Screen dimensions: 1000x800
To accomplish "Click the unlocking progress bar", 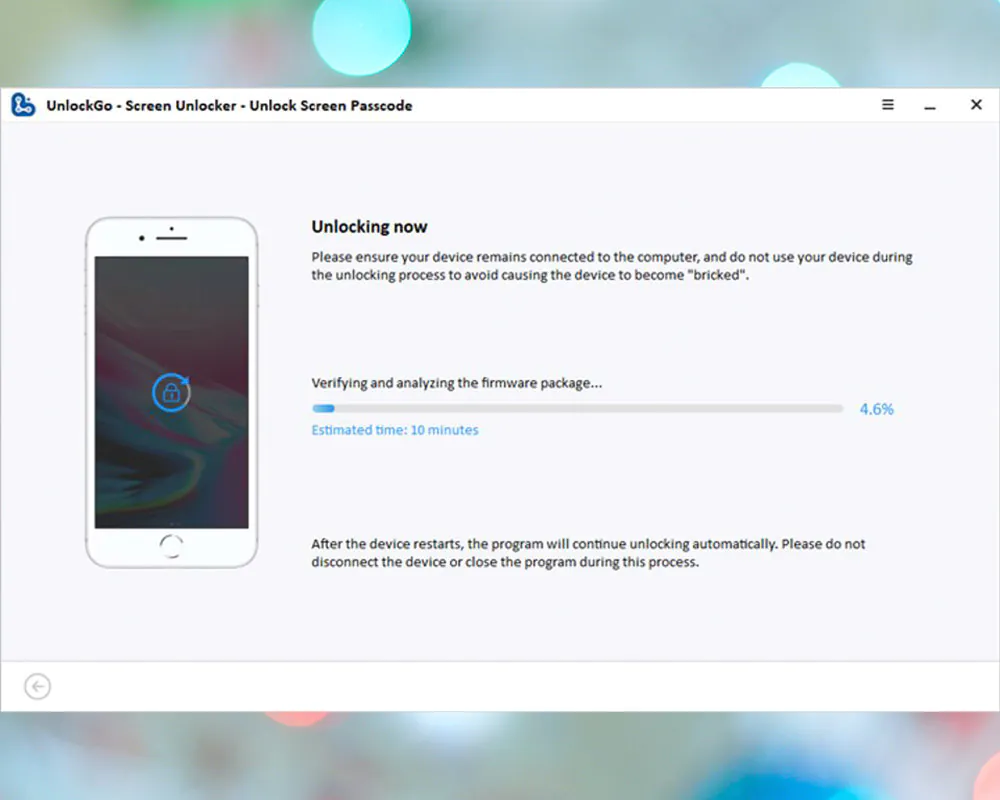I will pyautogui.click(x=577, y=408).
